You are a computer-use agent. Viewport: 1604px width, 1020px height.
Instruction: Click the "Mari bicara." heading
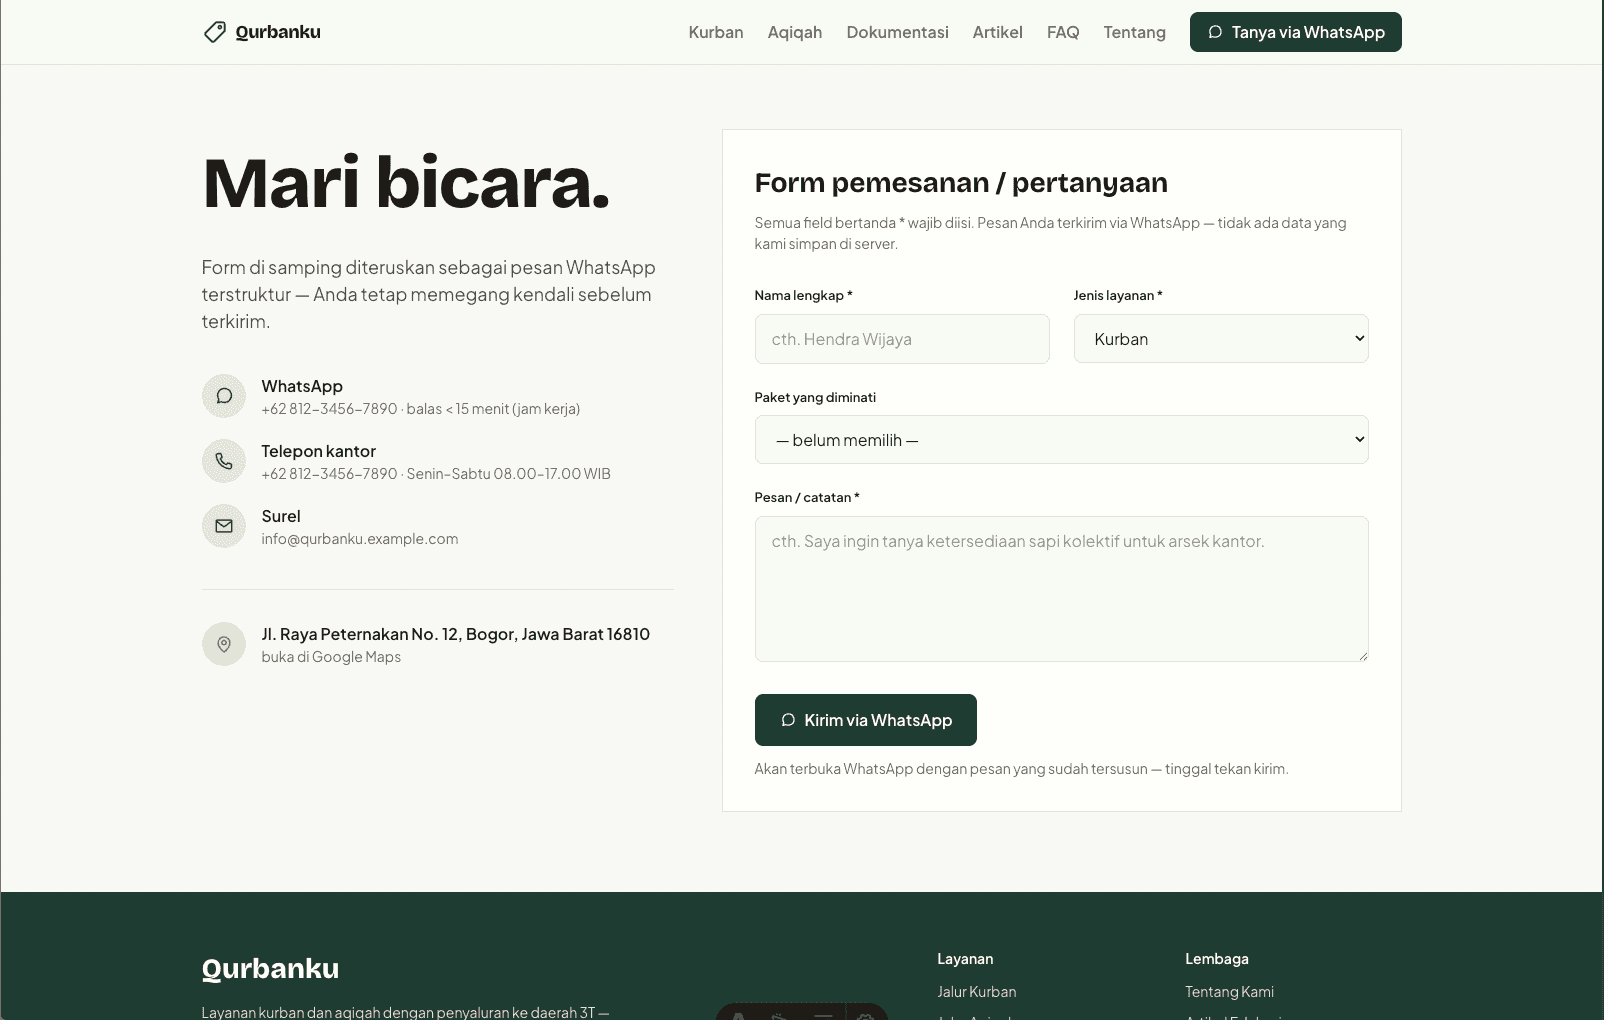(406, 183)
